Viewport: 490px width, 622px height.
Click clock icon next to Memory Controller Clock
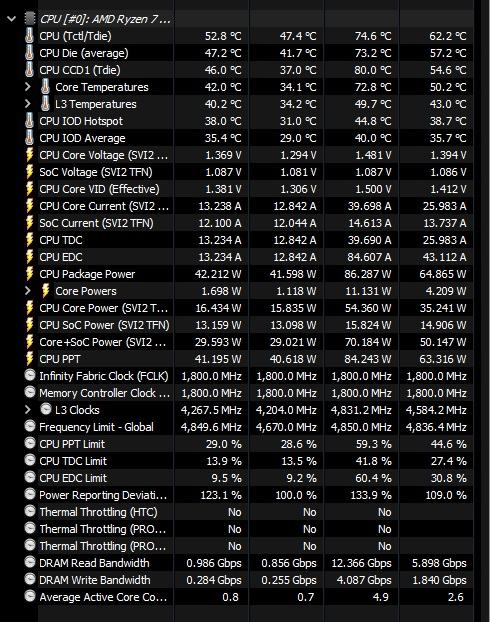click(x=30, y=392)
